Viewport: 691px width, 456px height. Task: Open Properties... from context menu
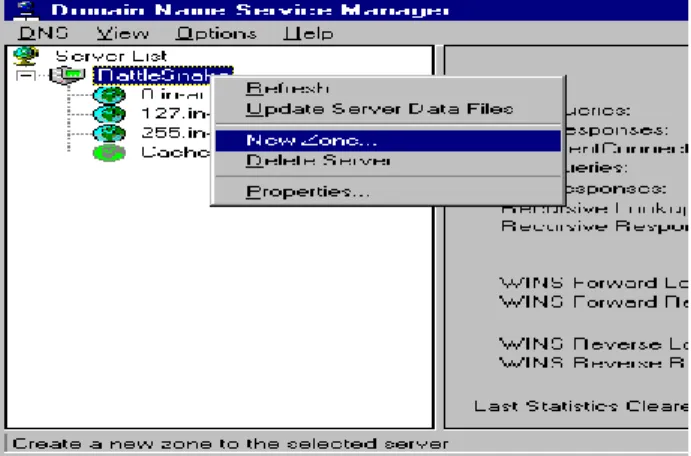click(x=388, y=192)
